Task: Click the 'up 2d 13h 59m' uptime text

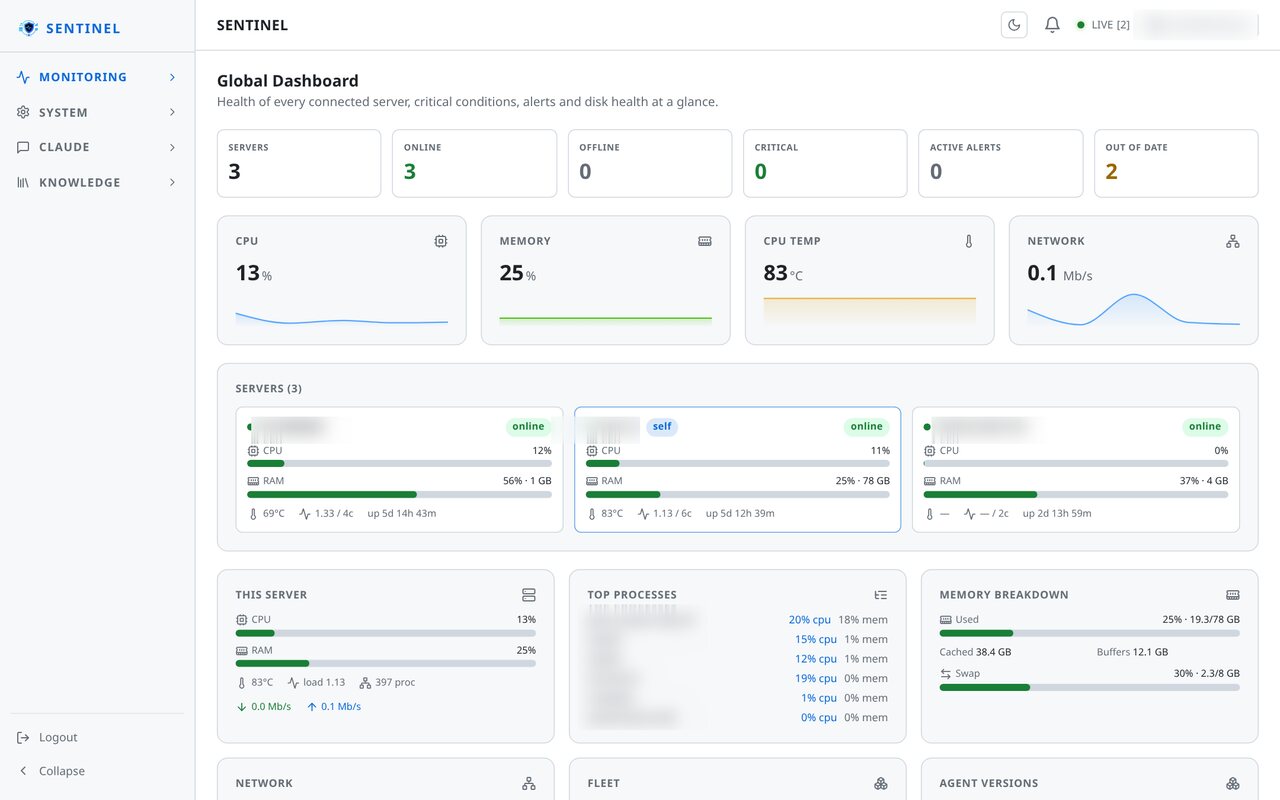Action: coord(1057,514)
